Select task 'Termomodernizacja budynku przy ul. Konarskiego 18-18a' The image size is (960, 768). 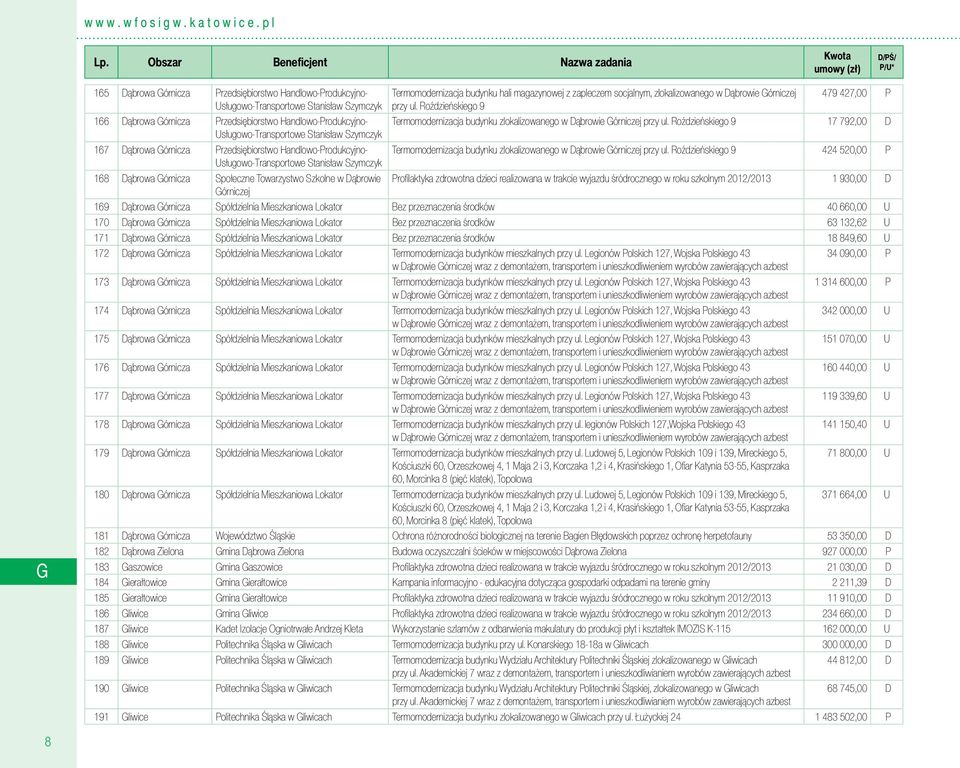(x=520, y=644)
